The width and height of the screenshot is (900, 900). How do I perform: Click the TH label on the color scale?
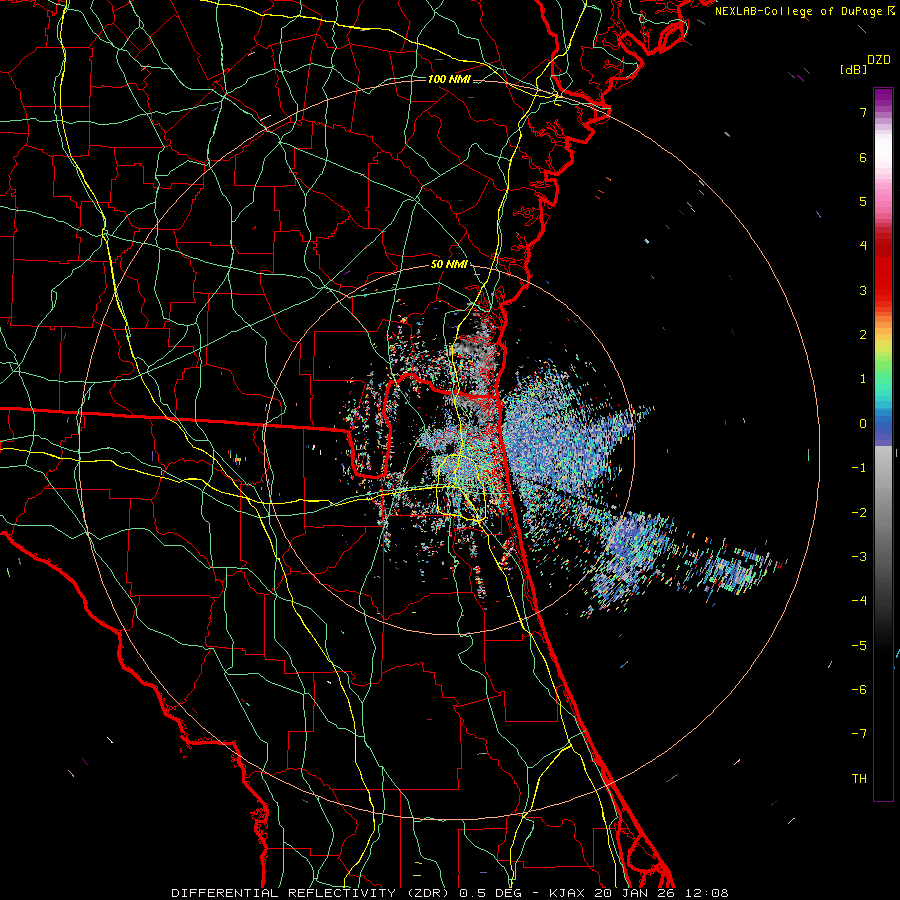pyautogui.click(x=859, y=778)
